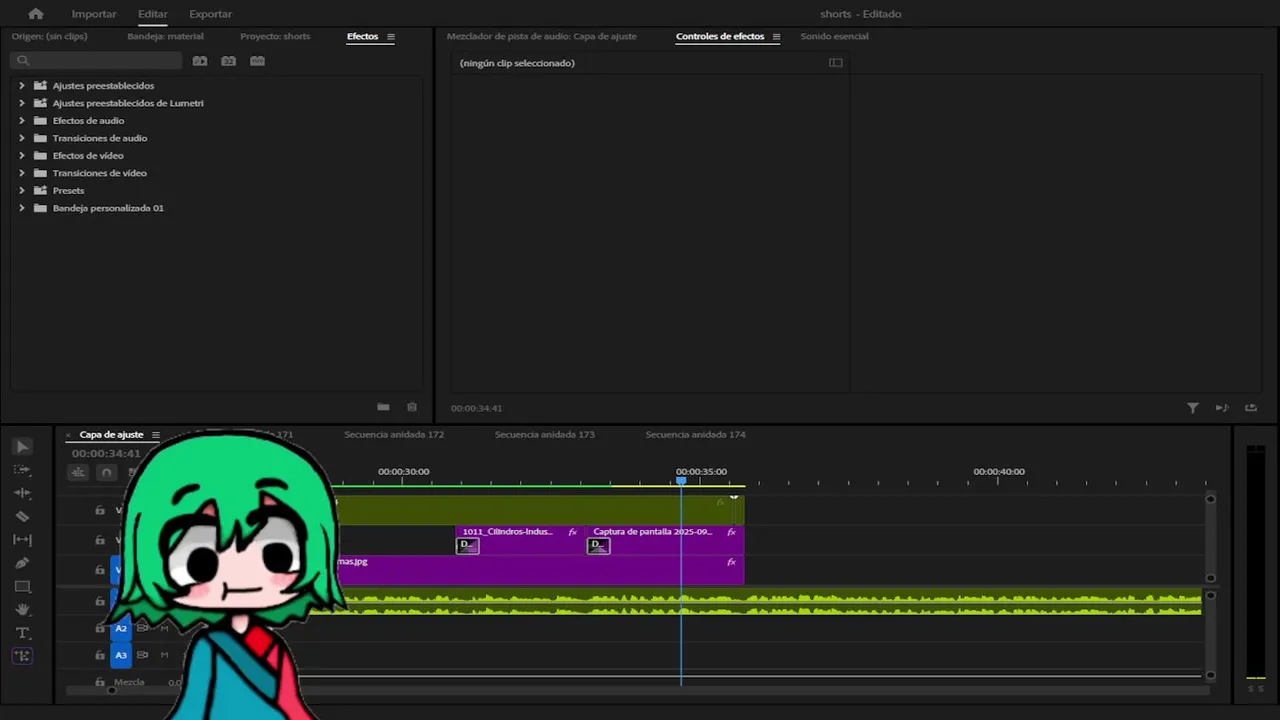Select the Razor tool
1280x720 pixels.
22,517
